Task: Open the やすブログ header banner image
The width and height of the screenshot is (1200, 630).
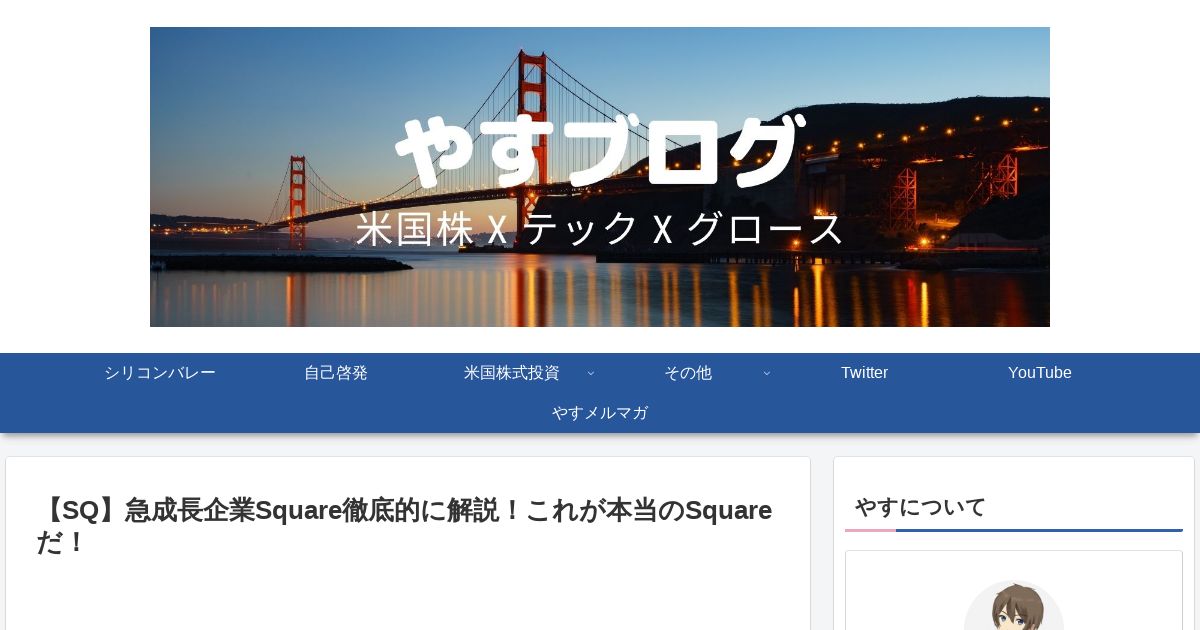Action: tap(600, 177)
